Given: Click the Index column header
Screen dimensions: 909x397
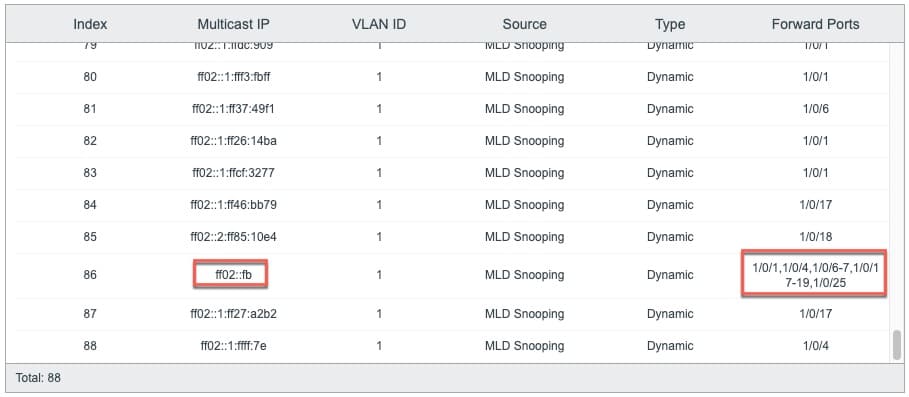Looking at the screenshot, I should [x=90, y=24].
